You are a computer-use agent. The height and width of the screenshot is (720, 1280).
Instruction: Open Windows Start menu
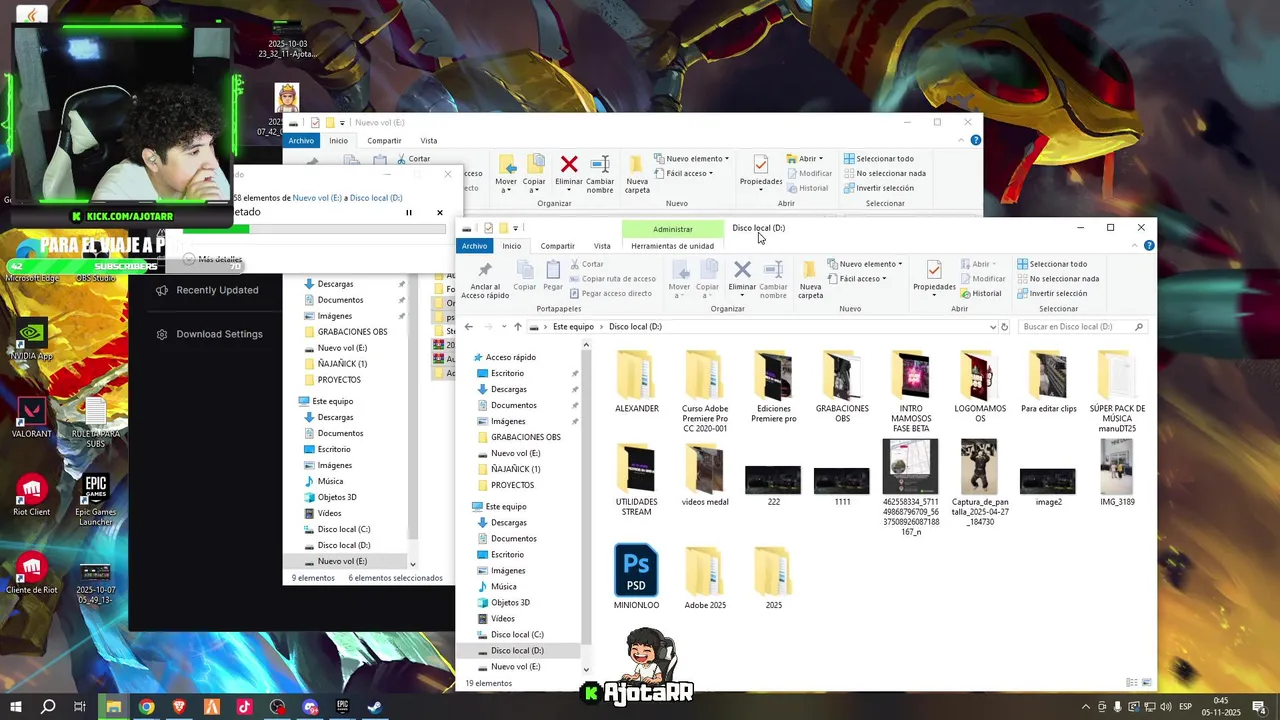coord(16,707)
